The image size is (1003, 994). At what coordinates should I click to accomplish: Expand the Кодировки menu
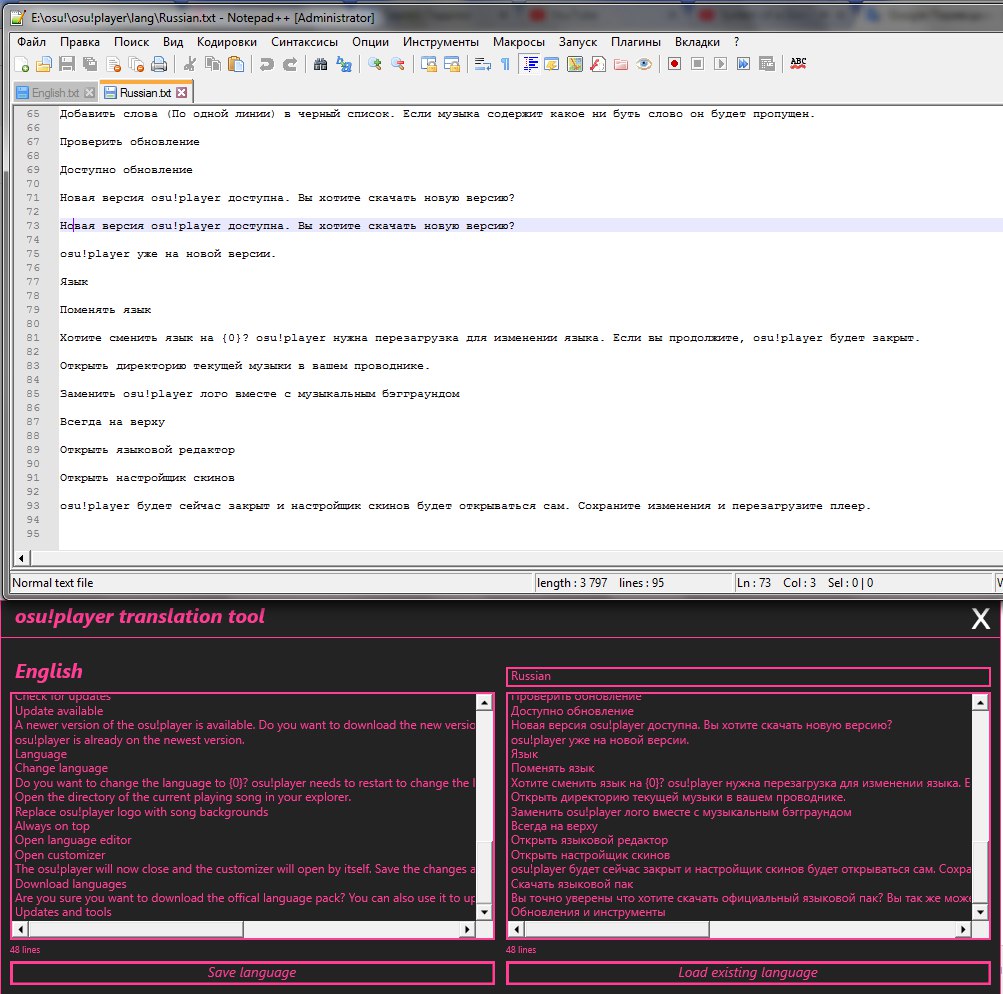point(226,42)
